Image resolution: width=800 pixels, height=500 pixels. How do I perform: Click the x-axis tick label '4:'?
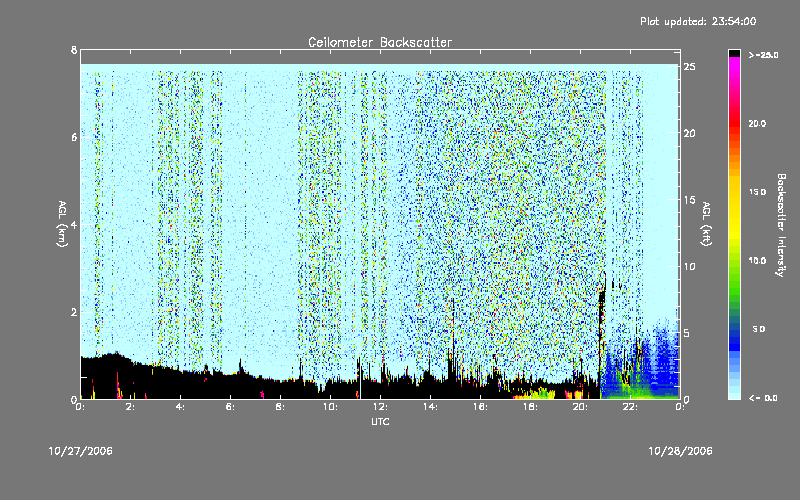[x=180, y=407]
